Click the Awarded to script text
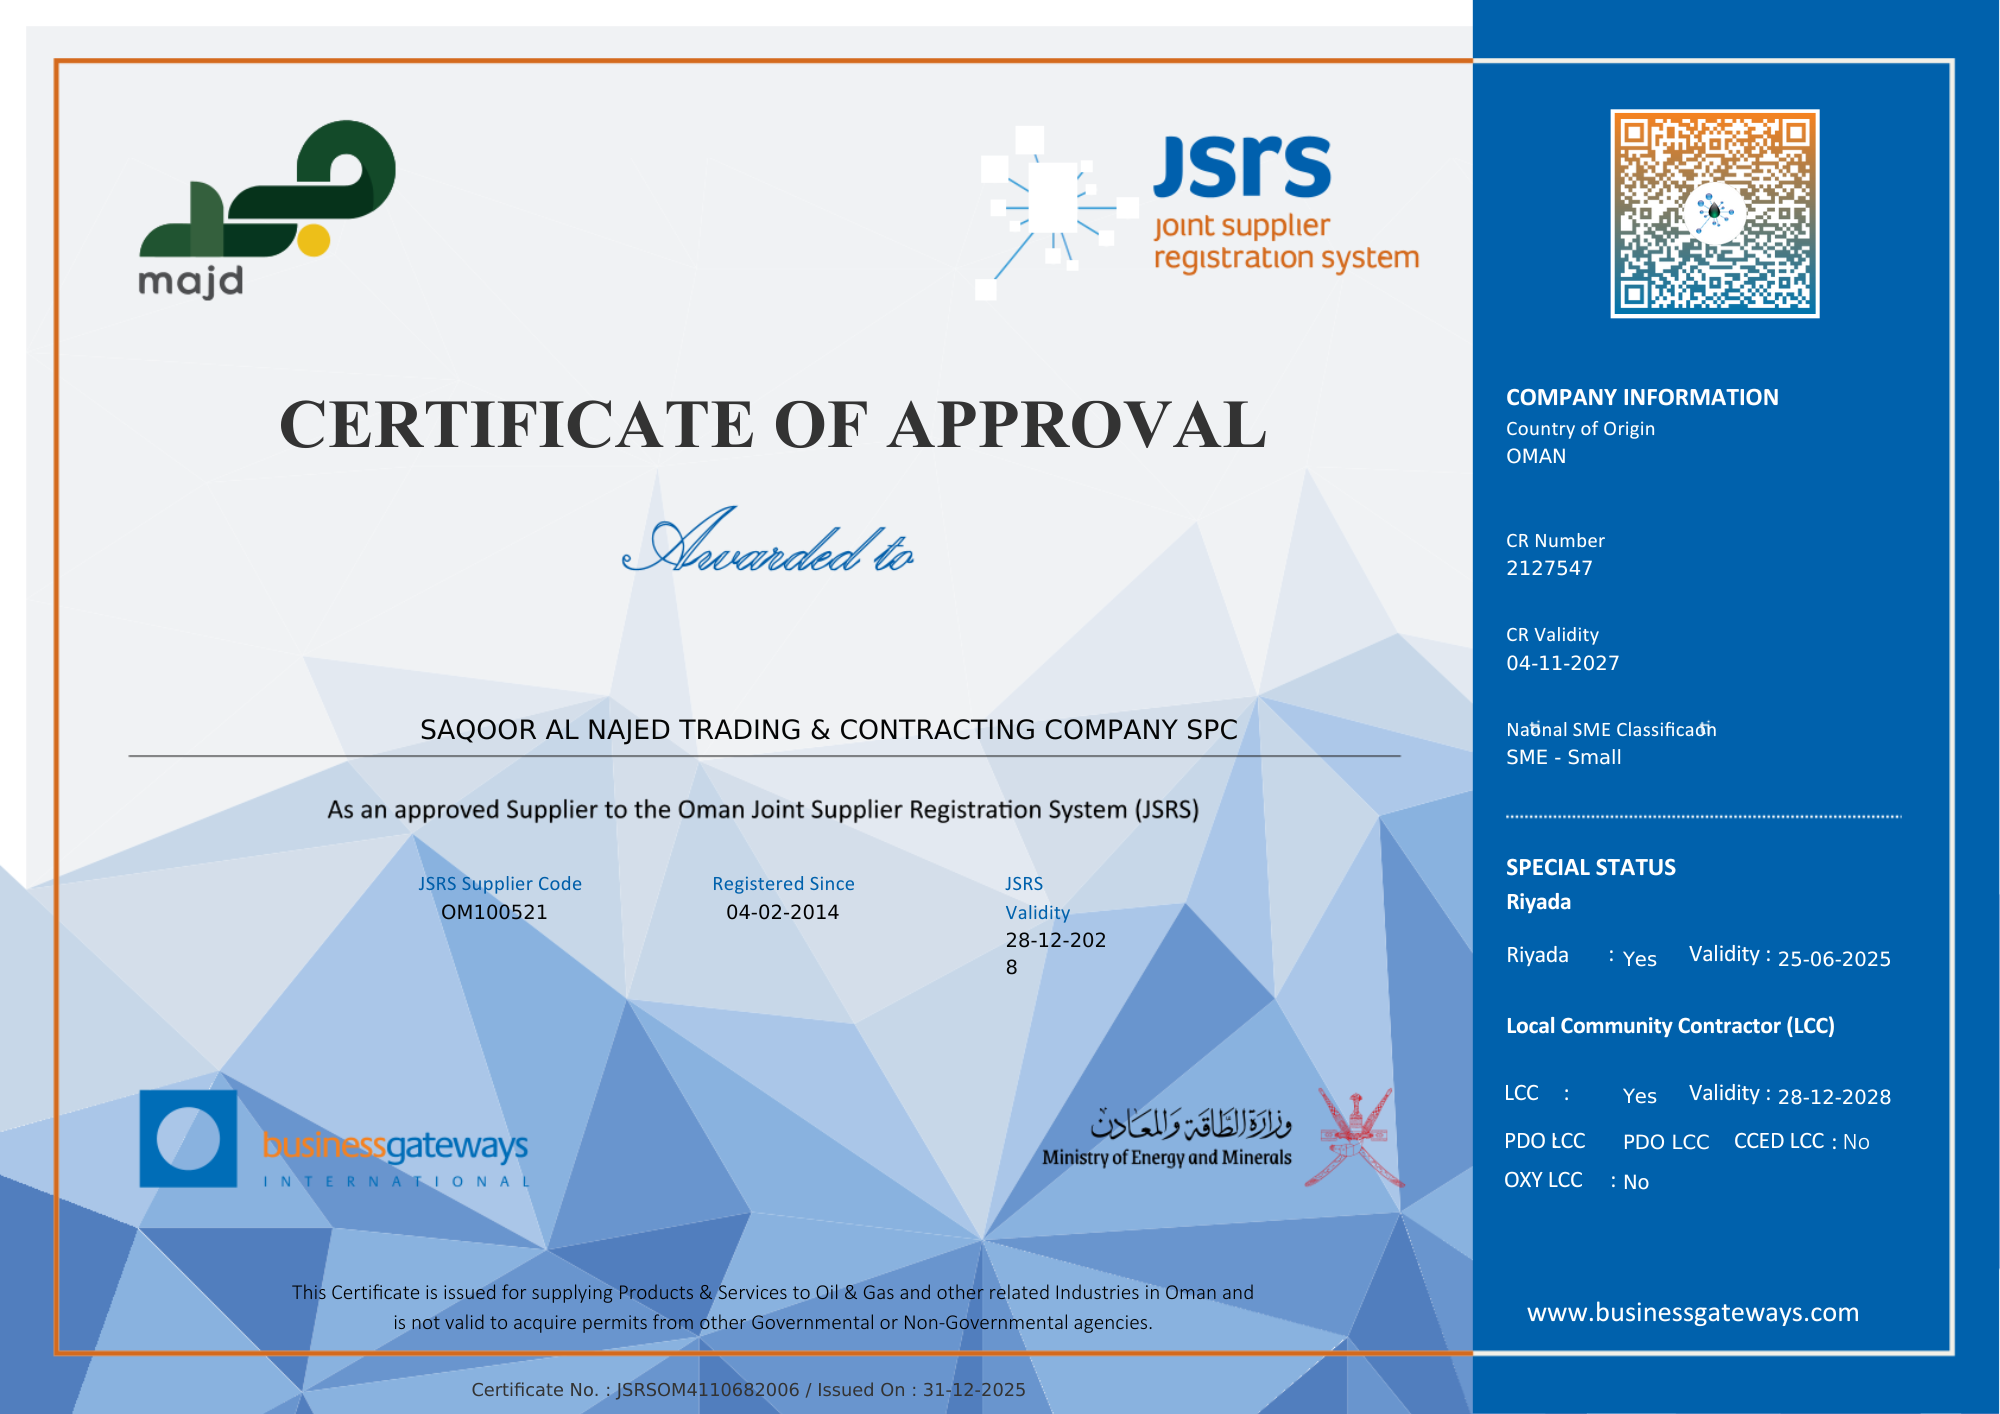This screenshot has height=1414, width=2000. (770, 545)
